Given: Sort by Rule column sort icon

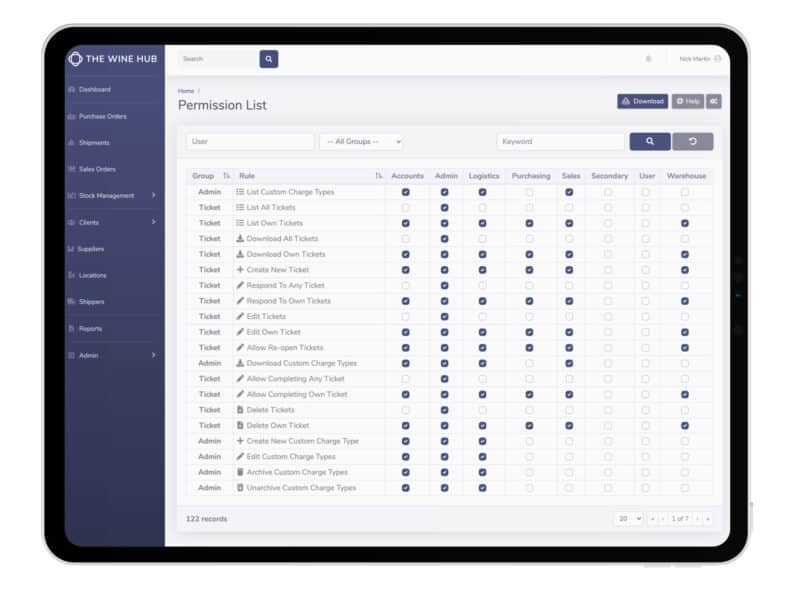Looking at the screenshot, I should tap(379, 176).
